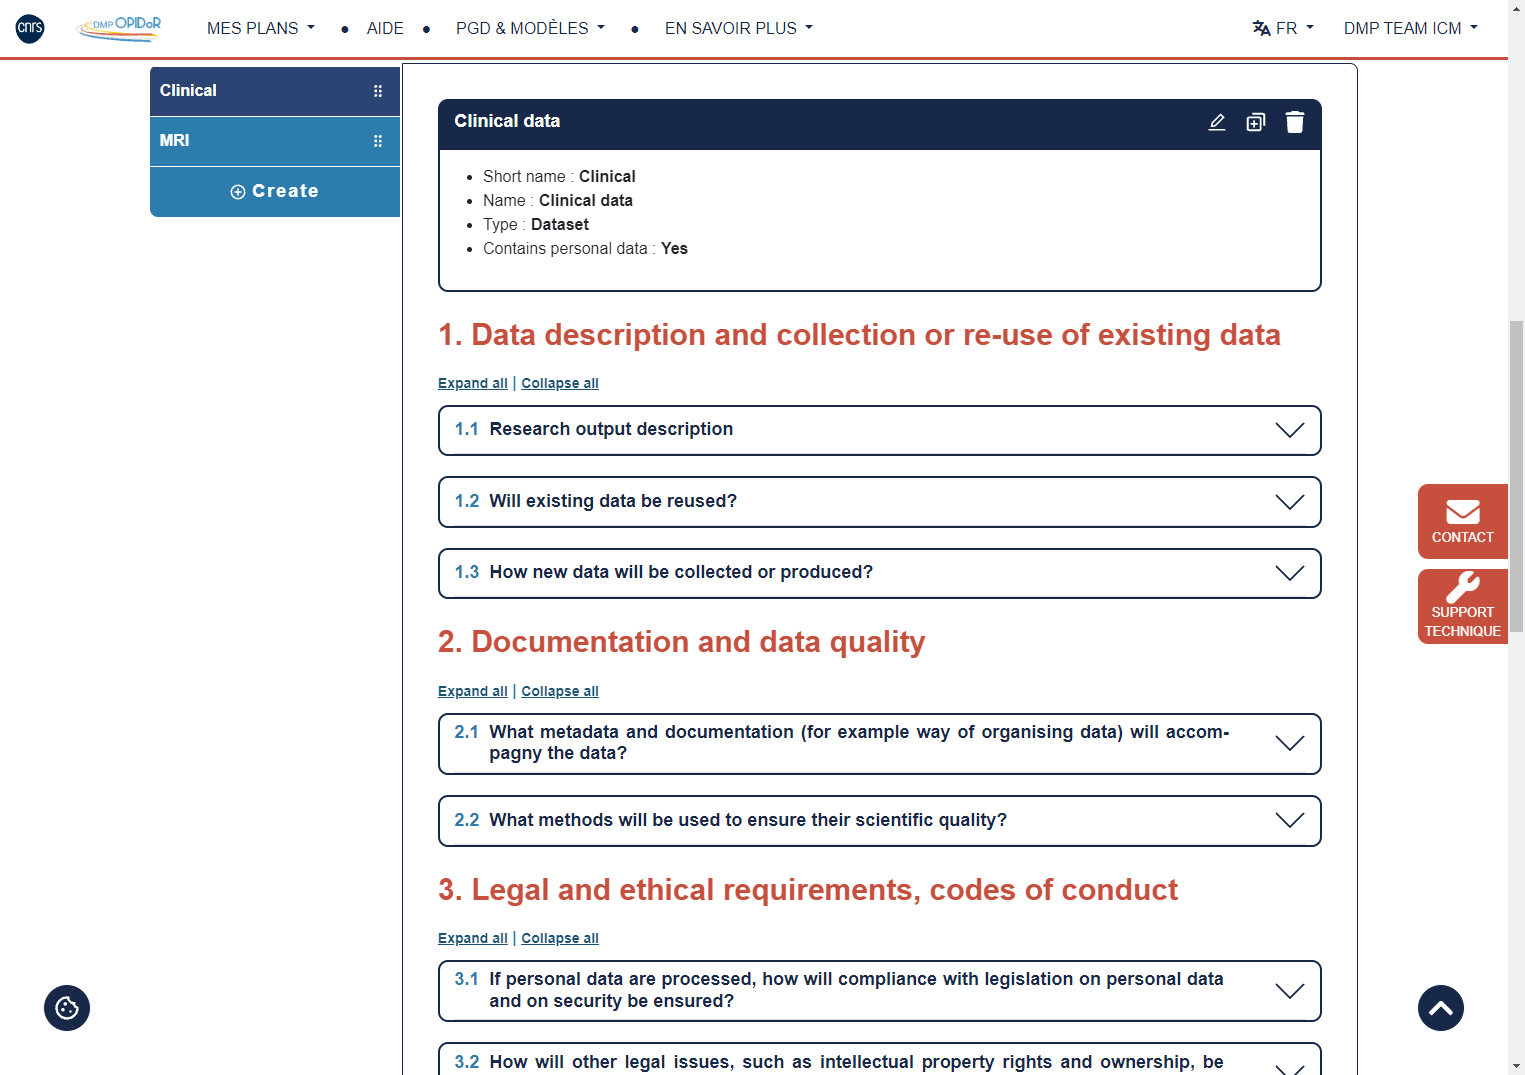Click heading '2. Documentation and data quality'
The width and height of the screenshot is (1525, 1075).
[x=681, y=642]
